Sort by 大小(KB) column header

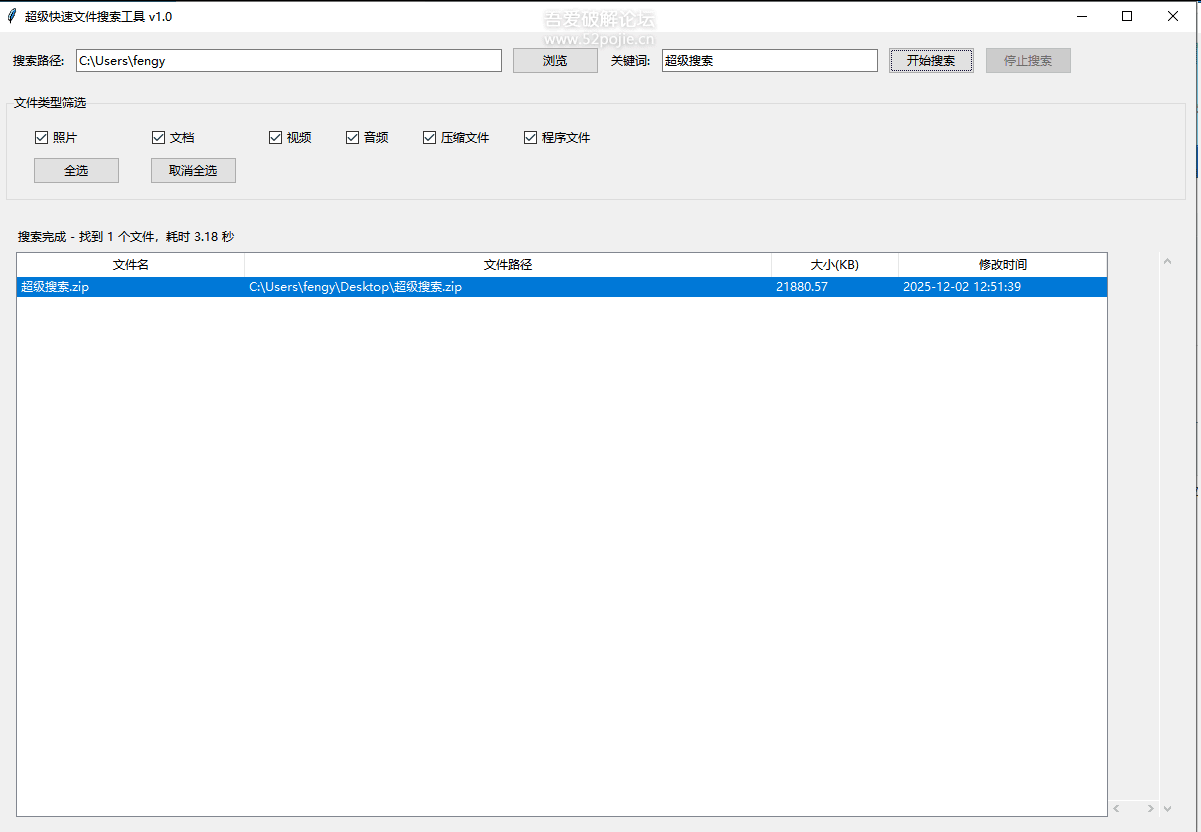point(834,265)
